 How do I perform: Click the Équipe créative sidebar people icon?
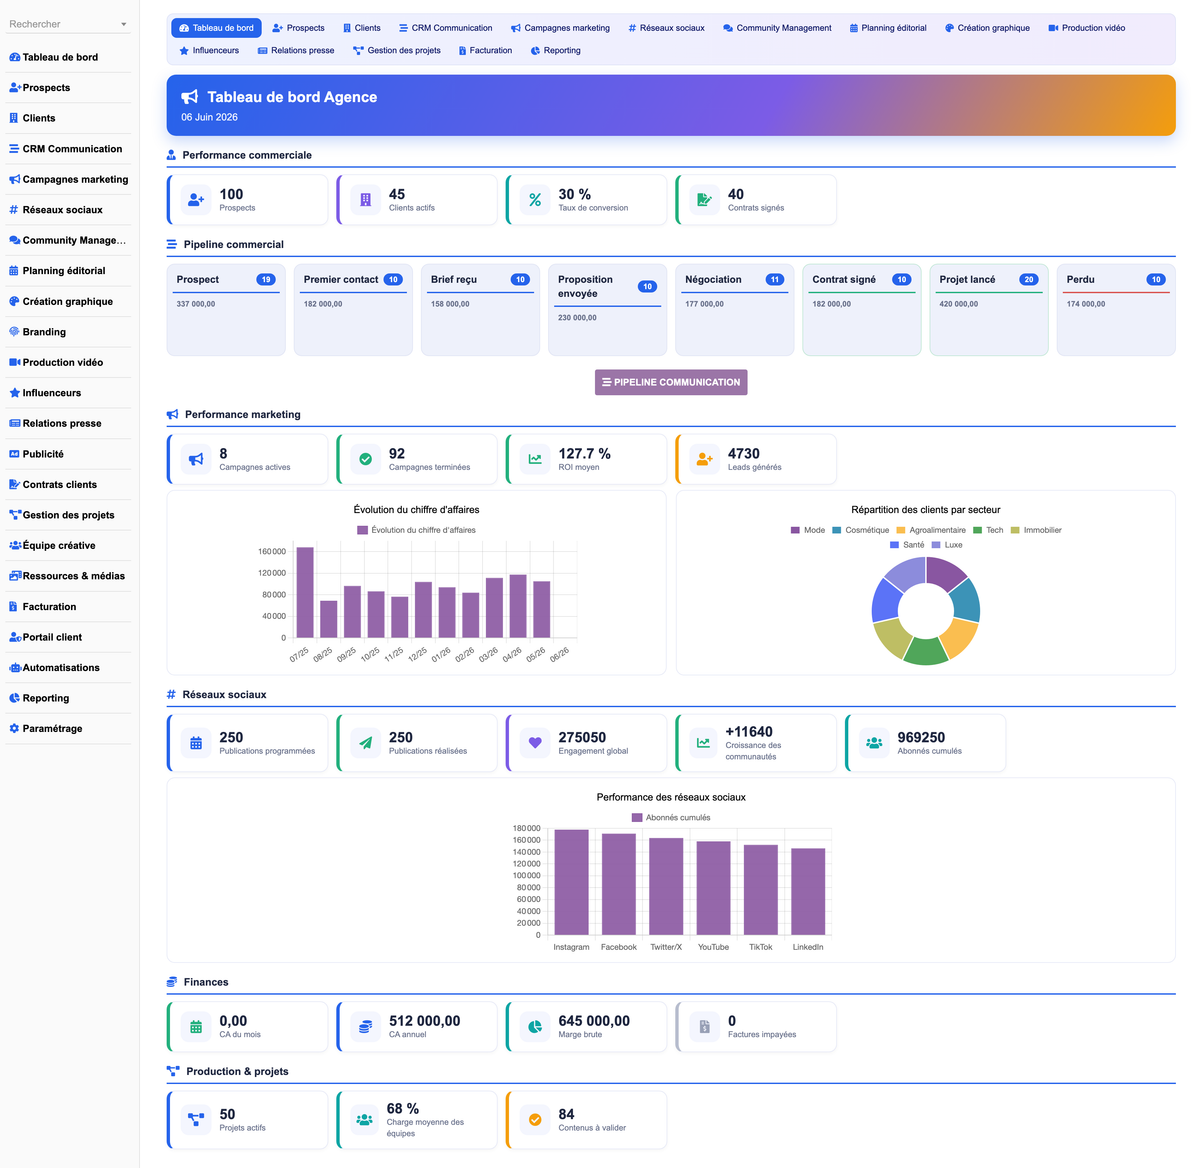[x=14, y=545]
